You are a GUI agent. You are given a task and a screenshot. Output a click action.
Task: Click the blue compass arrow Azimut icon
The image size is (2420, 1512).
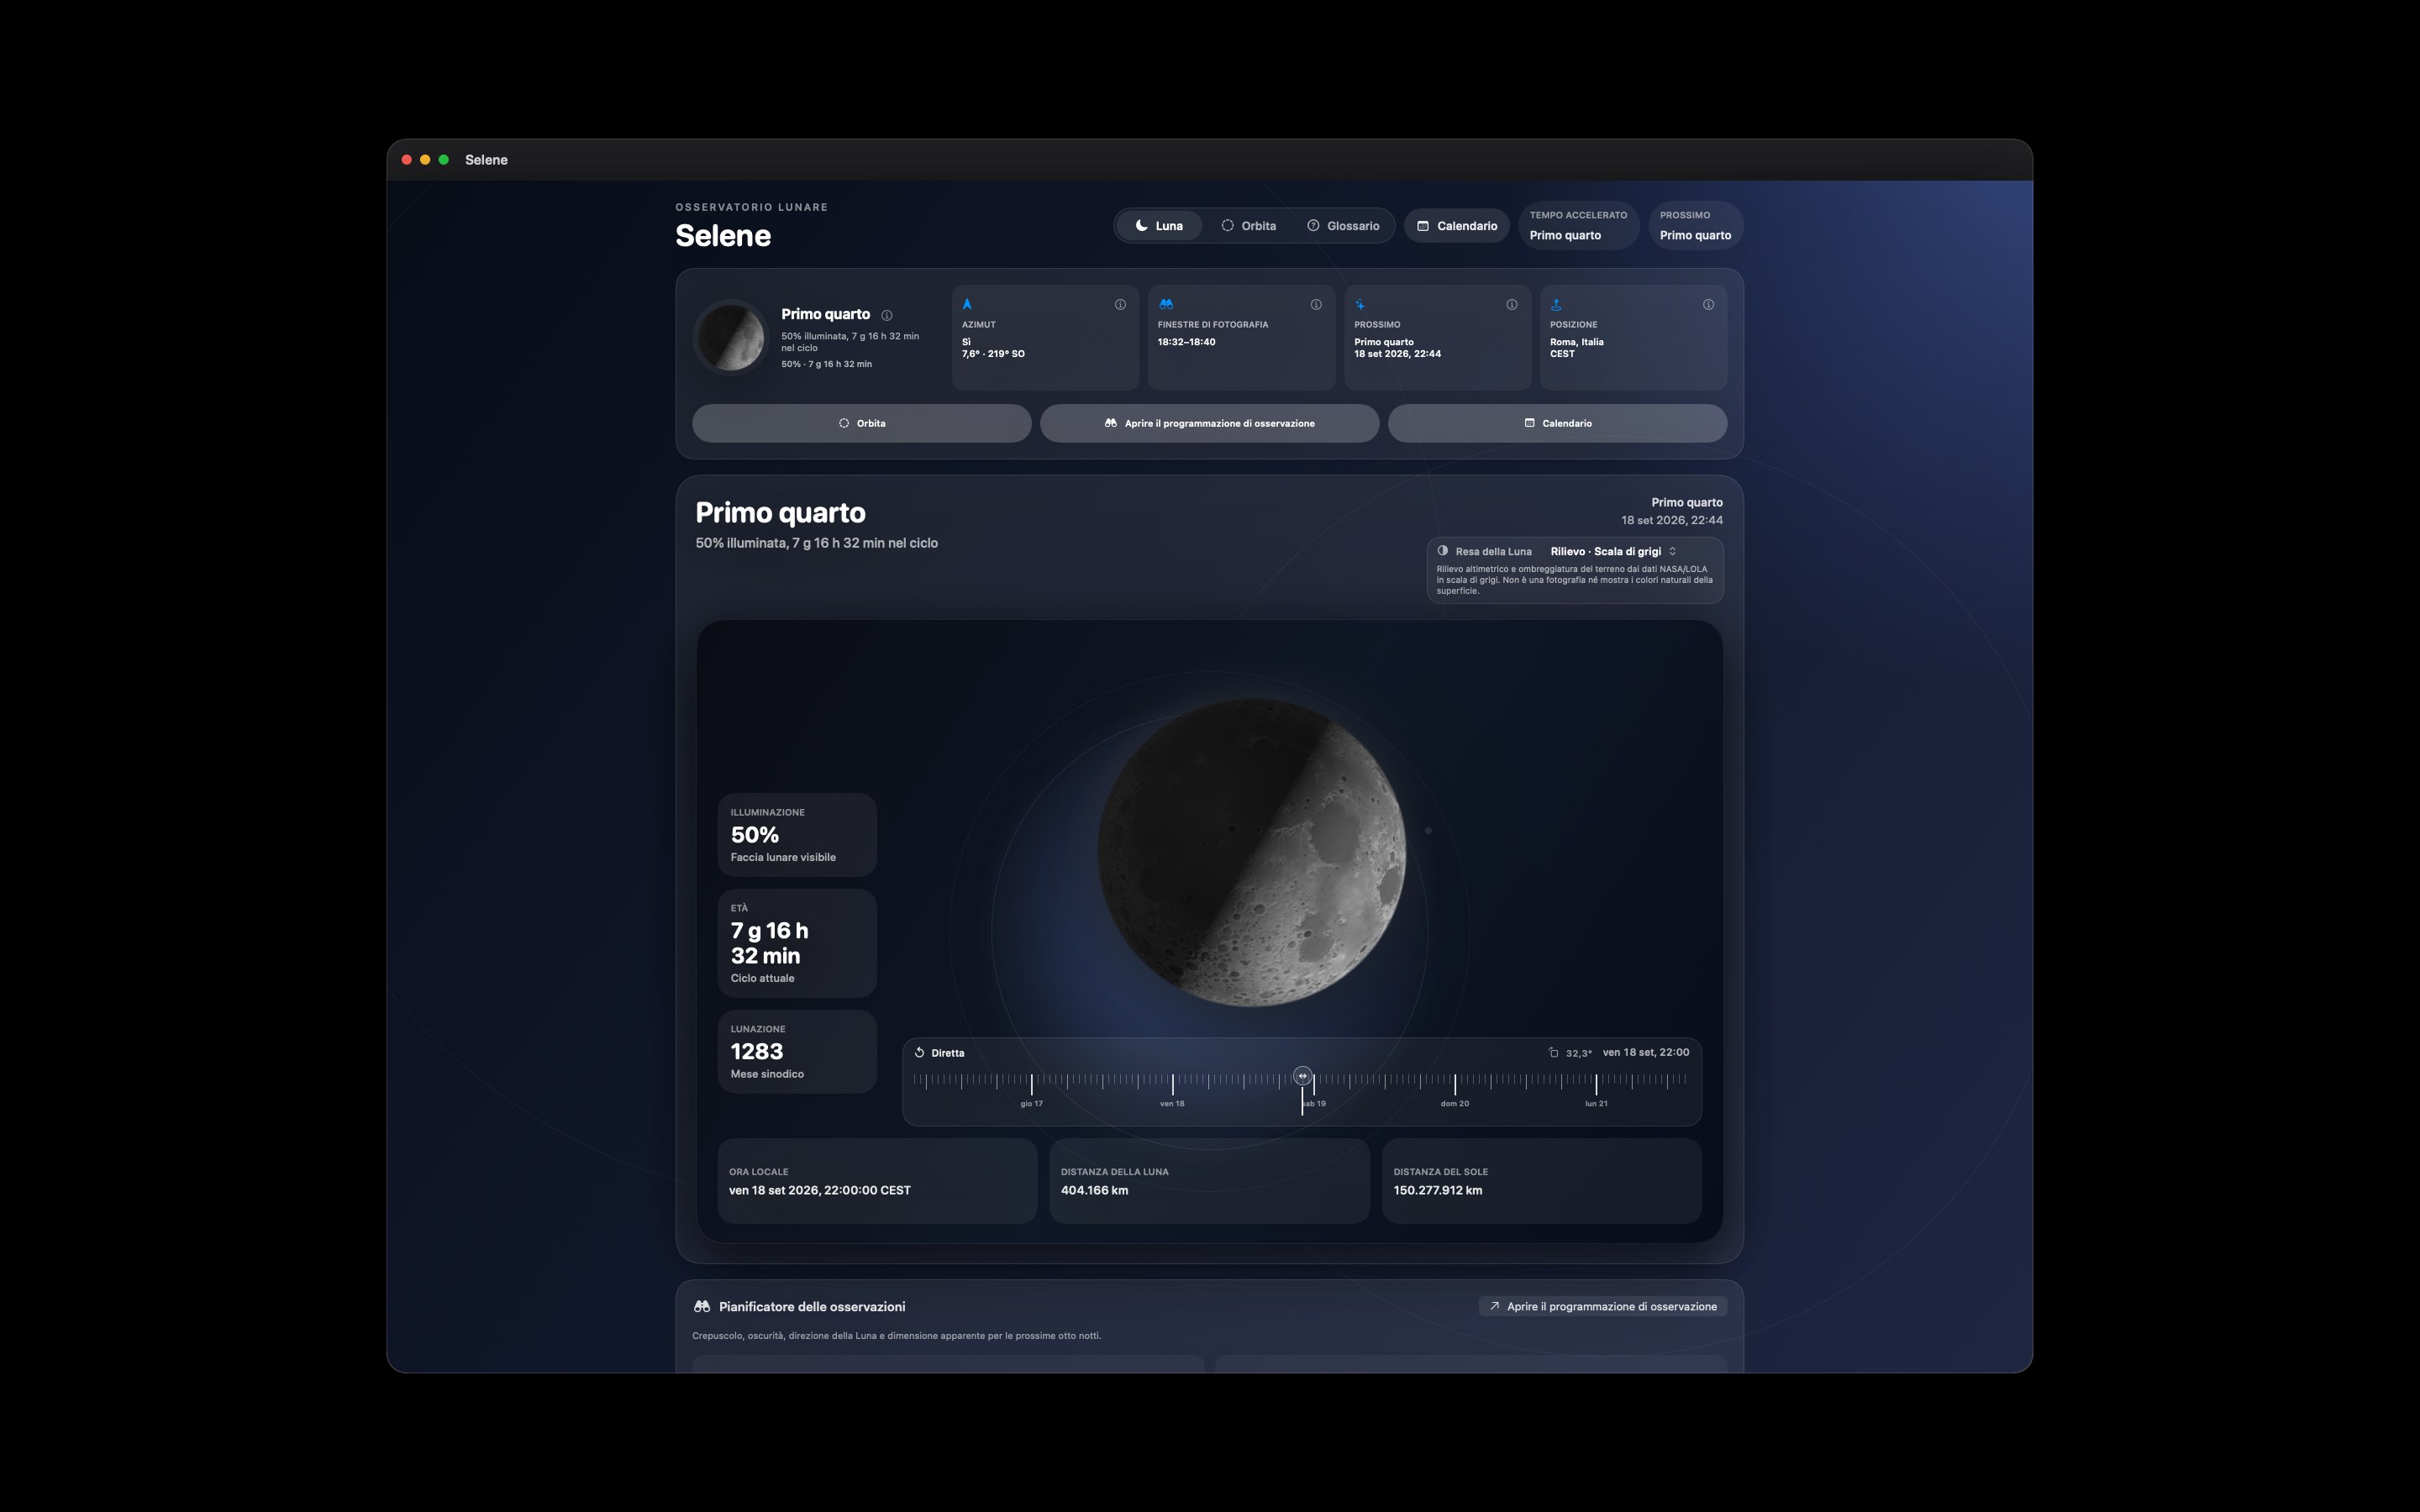tap(967, 304)
